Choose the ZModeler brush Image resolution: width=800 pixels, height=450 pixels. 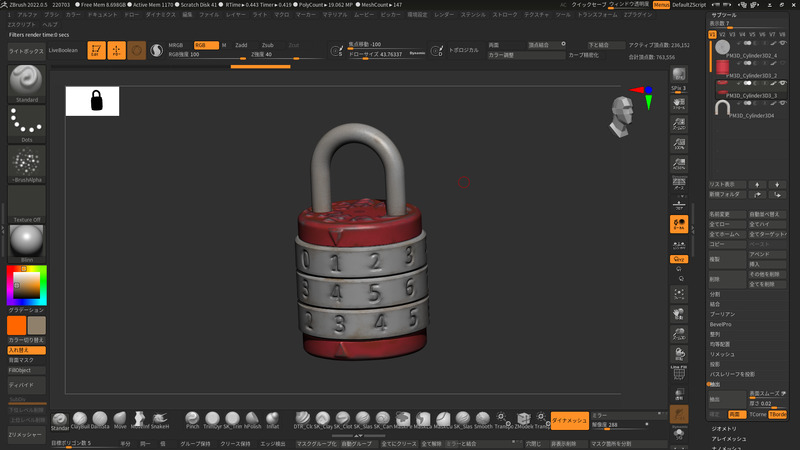(x=523, y=420)
